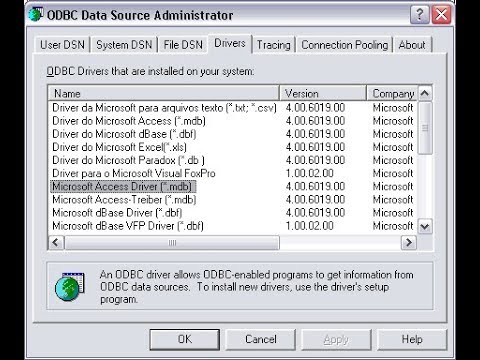Image resolution: width=480 pixels, height=360 pixels.
Task: Show the About tab
Action: tap(412, 45)
